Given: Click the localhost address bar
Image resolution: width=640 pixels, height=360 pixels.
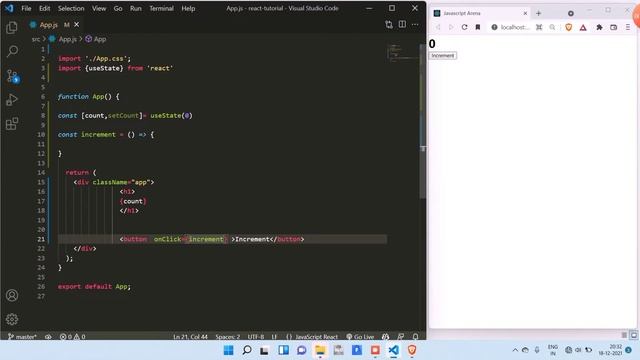Looking at the screenshot, I should [x=514, y=27].
